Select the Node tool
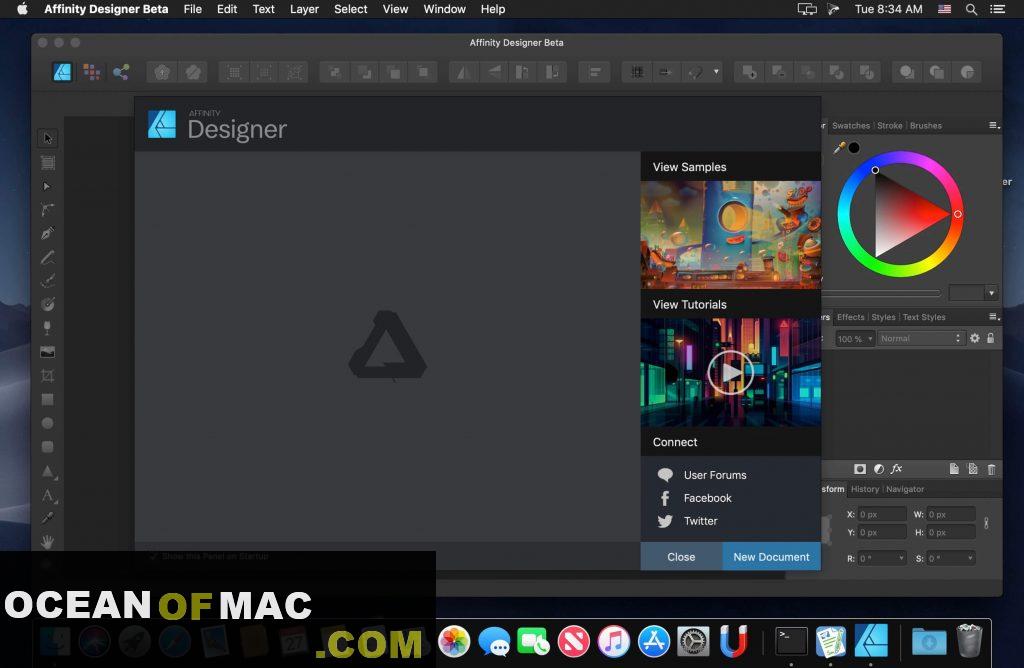The image size is (1024, 668). [x=47, y=186]
